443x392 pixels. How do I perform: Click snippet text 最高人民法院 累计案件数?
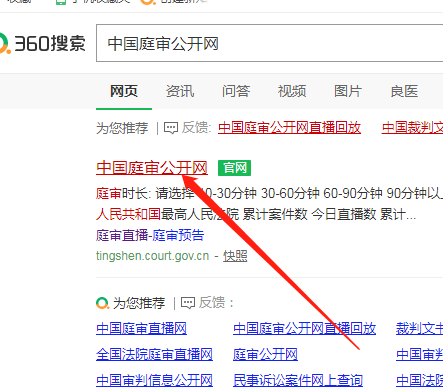(x=234, y=214)
